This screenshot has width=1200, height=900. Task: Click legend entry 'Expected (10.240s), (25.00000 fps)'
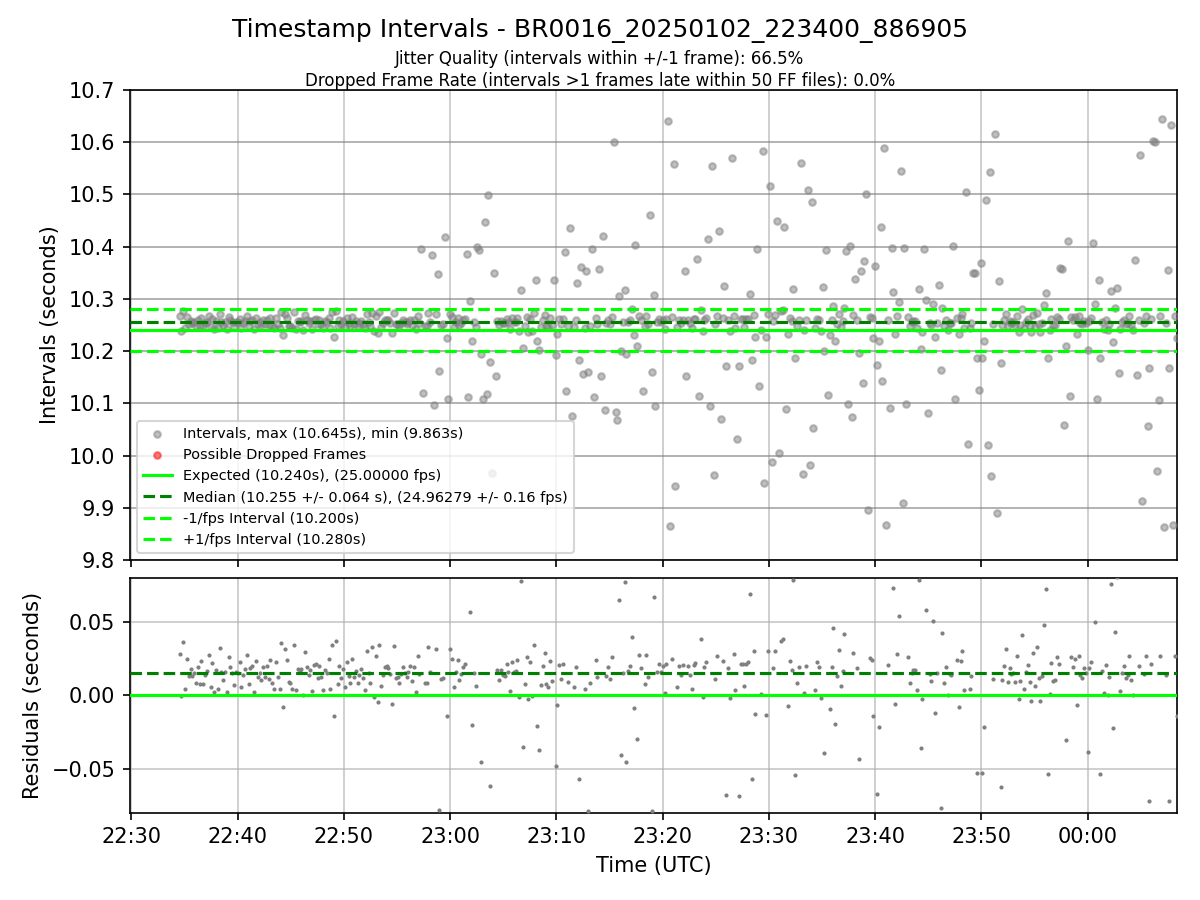[312, 475]
